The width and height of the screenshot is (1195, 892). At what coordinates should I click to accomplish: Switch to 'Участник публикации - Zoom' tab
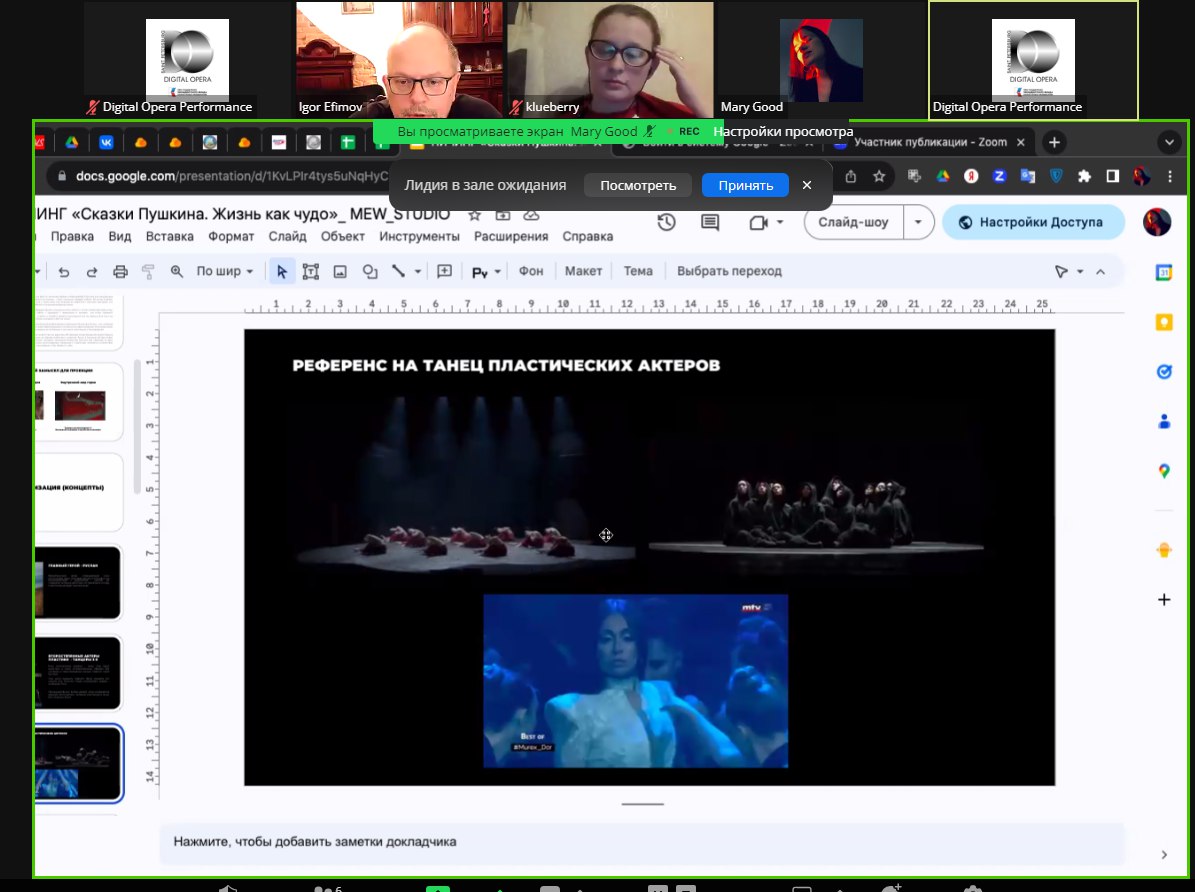tap(929, 143)
